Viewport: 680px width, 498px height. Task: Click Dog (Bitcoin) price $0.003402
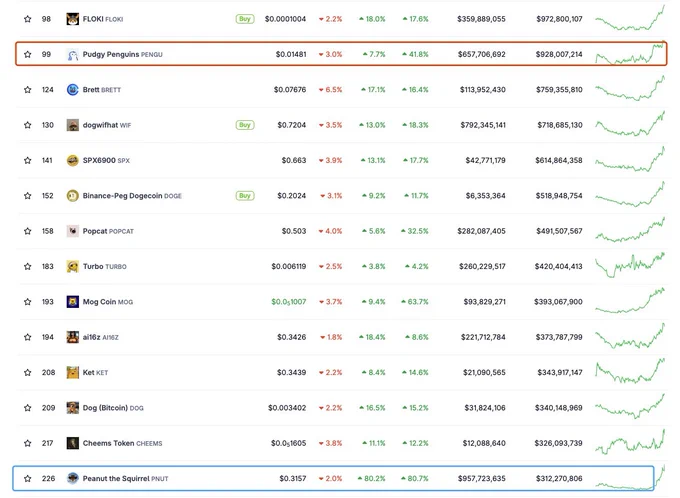pyautogui.click(x=287, y=408)
